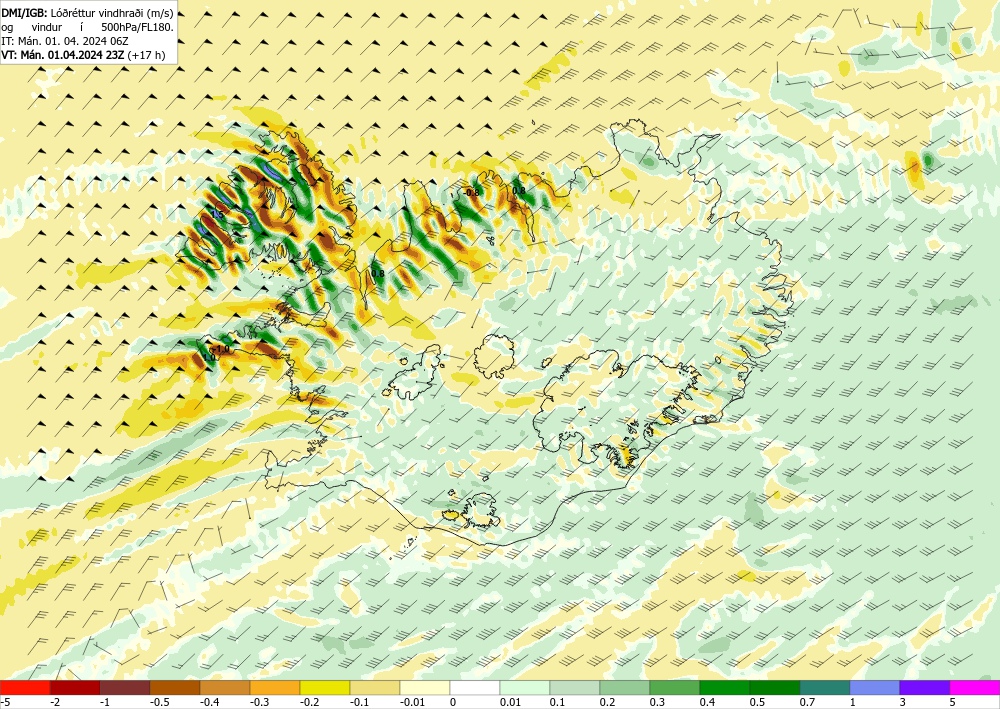Click the legend scale label "0.1"
This screenshot has height=709, width=1000.
click(x=557, y=702)
